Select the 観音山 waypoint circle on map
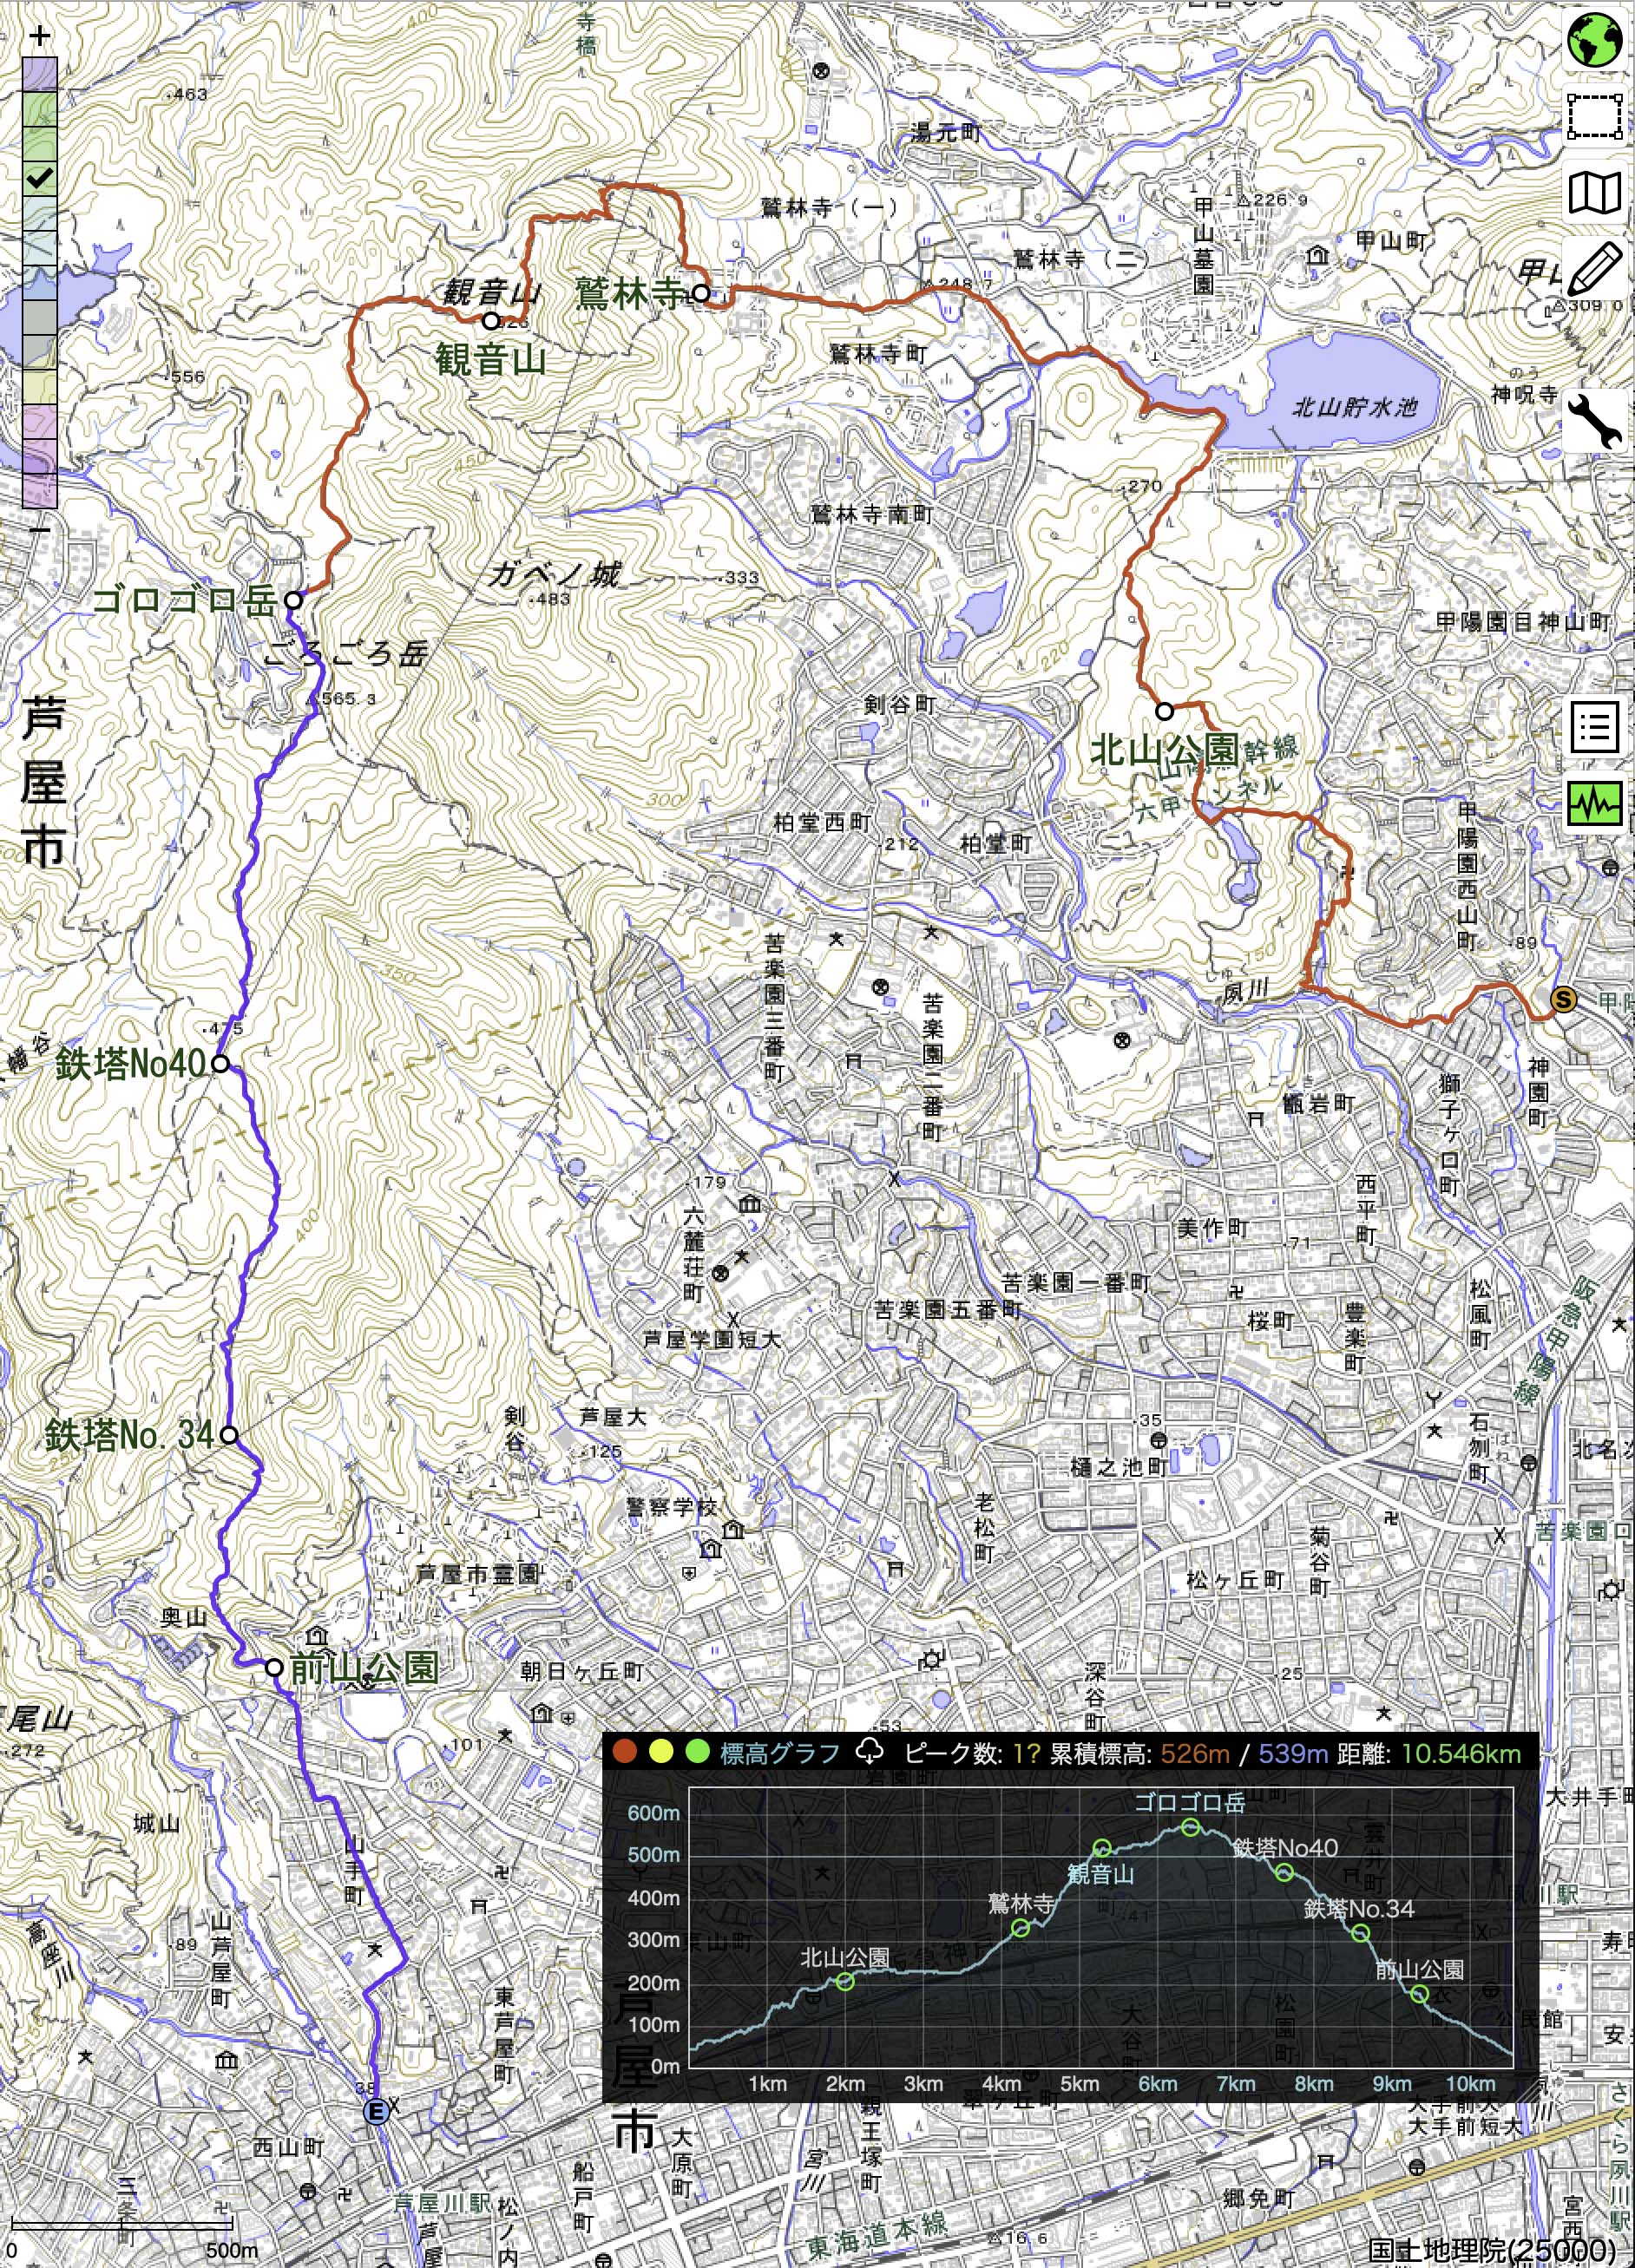This screenshot has height=2268, width=1635. point(490,321)
